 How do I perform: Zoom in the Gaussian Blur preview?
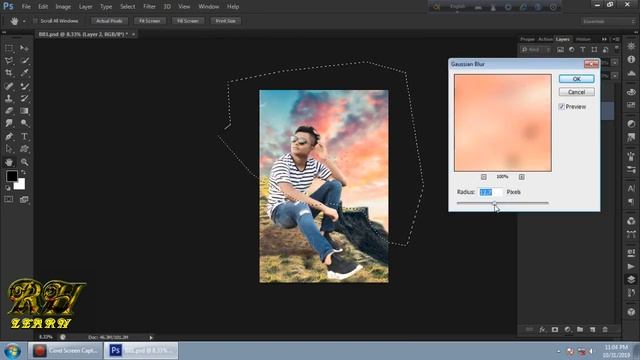522,177
